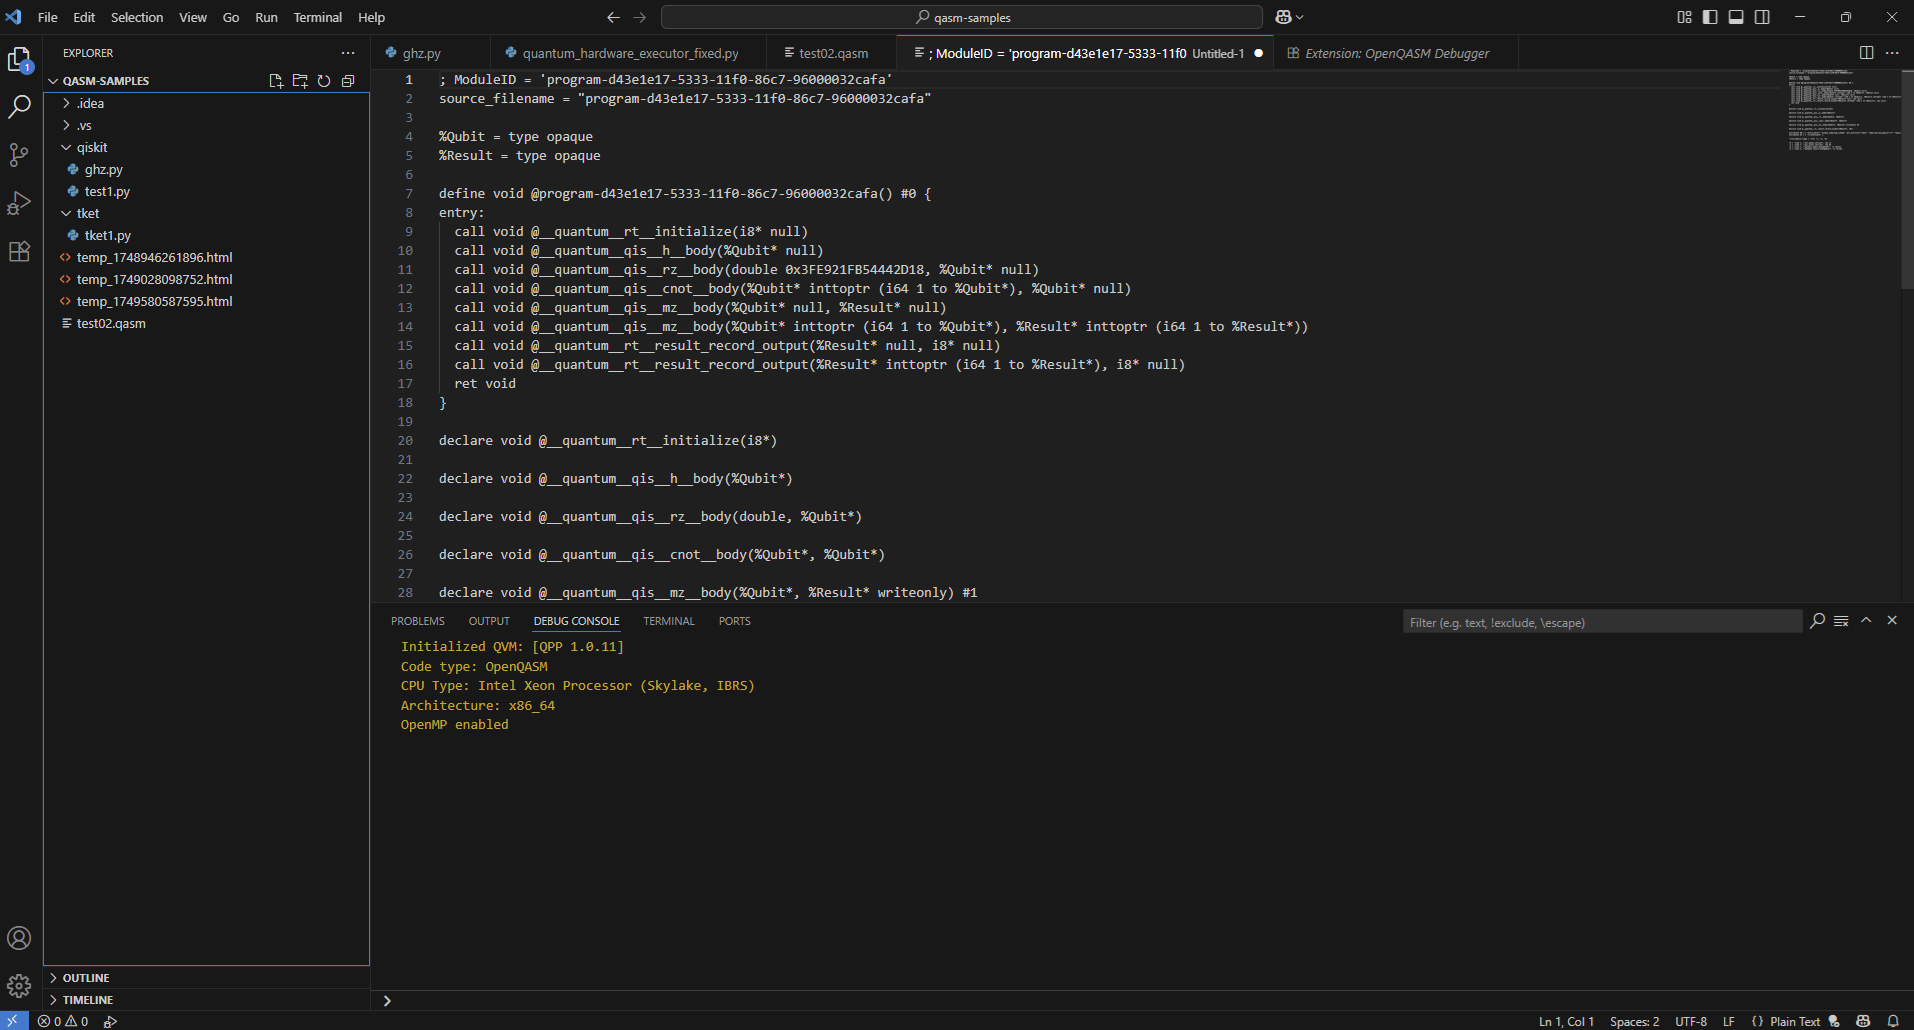Screen dimensions: 1914x1030
Task: Toggle the primary side bar visibility
Action: point(1710,17)
